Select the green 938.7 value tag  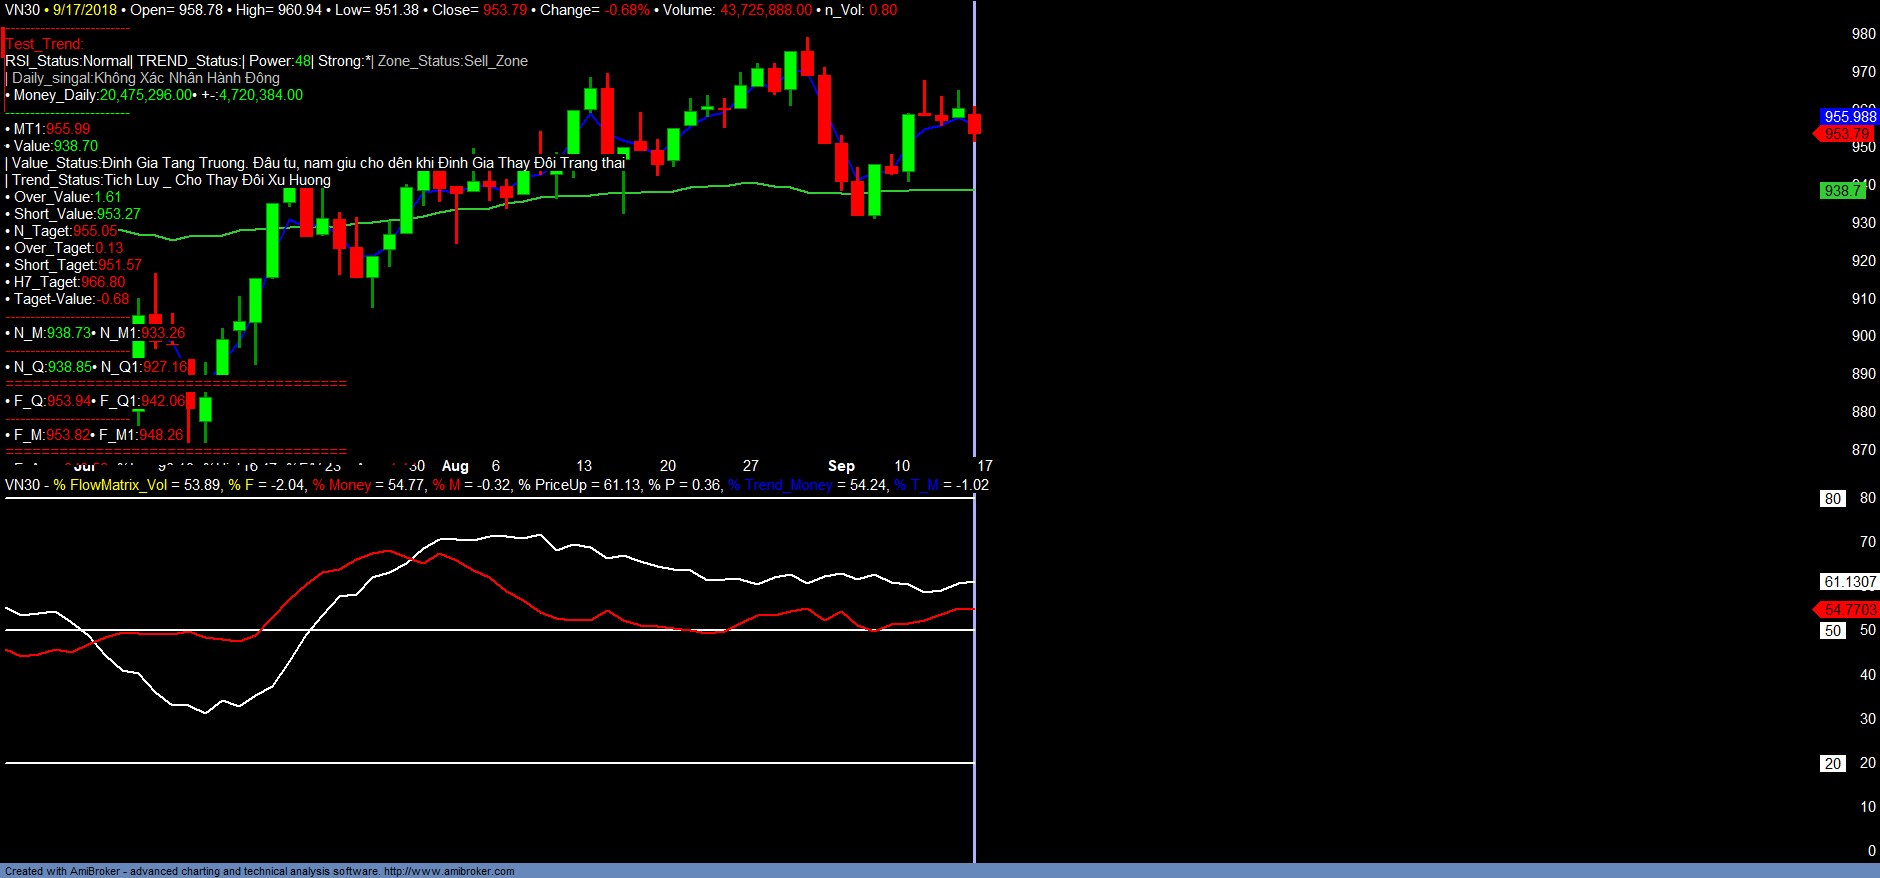(1841, 191)
